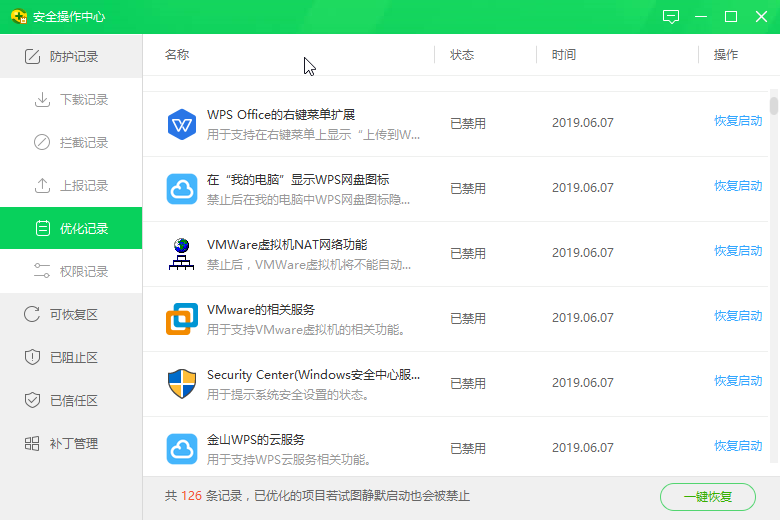Click the 金山WPS的云服务 cloud icon
Image resolution: width=780 pixels, height=520 pixels.
(x=182, y=449)
